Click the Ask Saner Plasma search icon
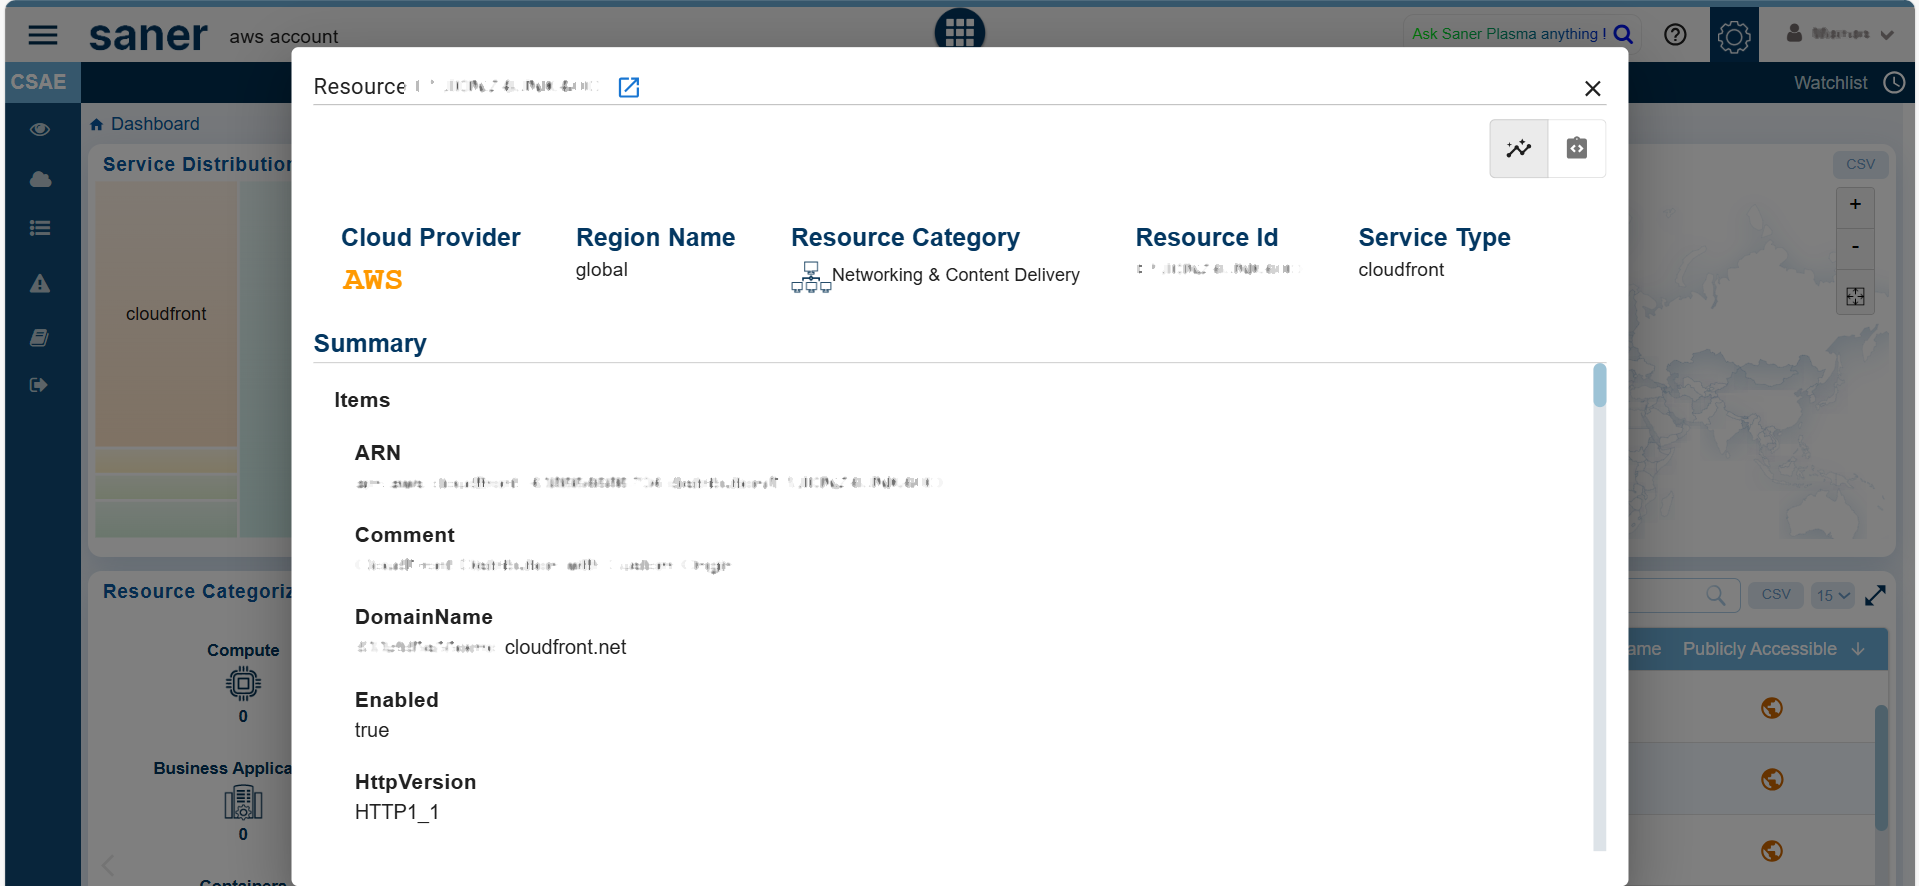The image size is (1919, 886). point(1623,34)
